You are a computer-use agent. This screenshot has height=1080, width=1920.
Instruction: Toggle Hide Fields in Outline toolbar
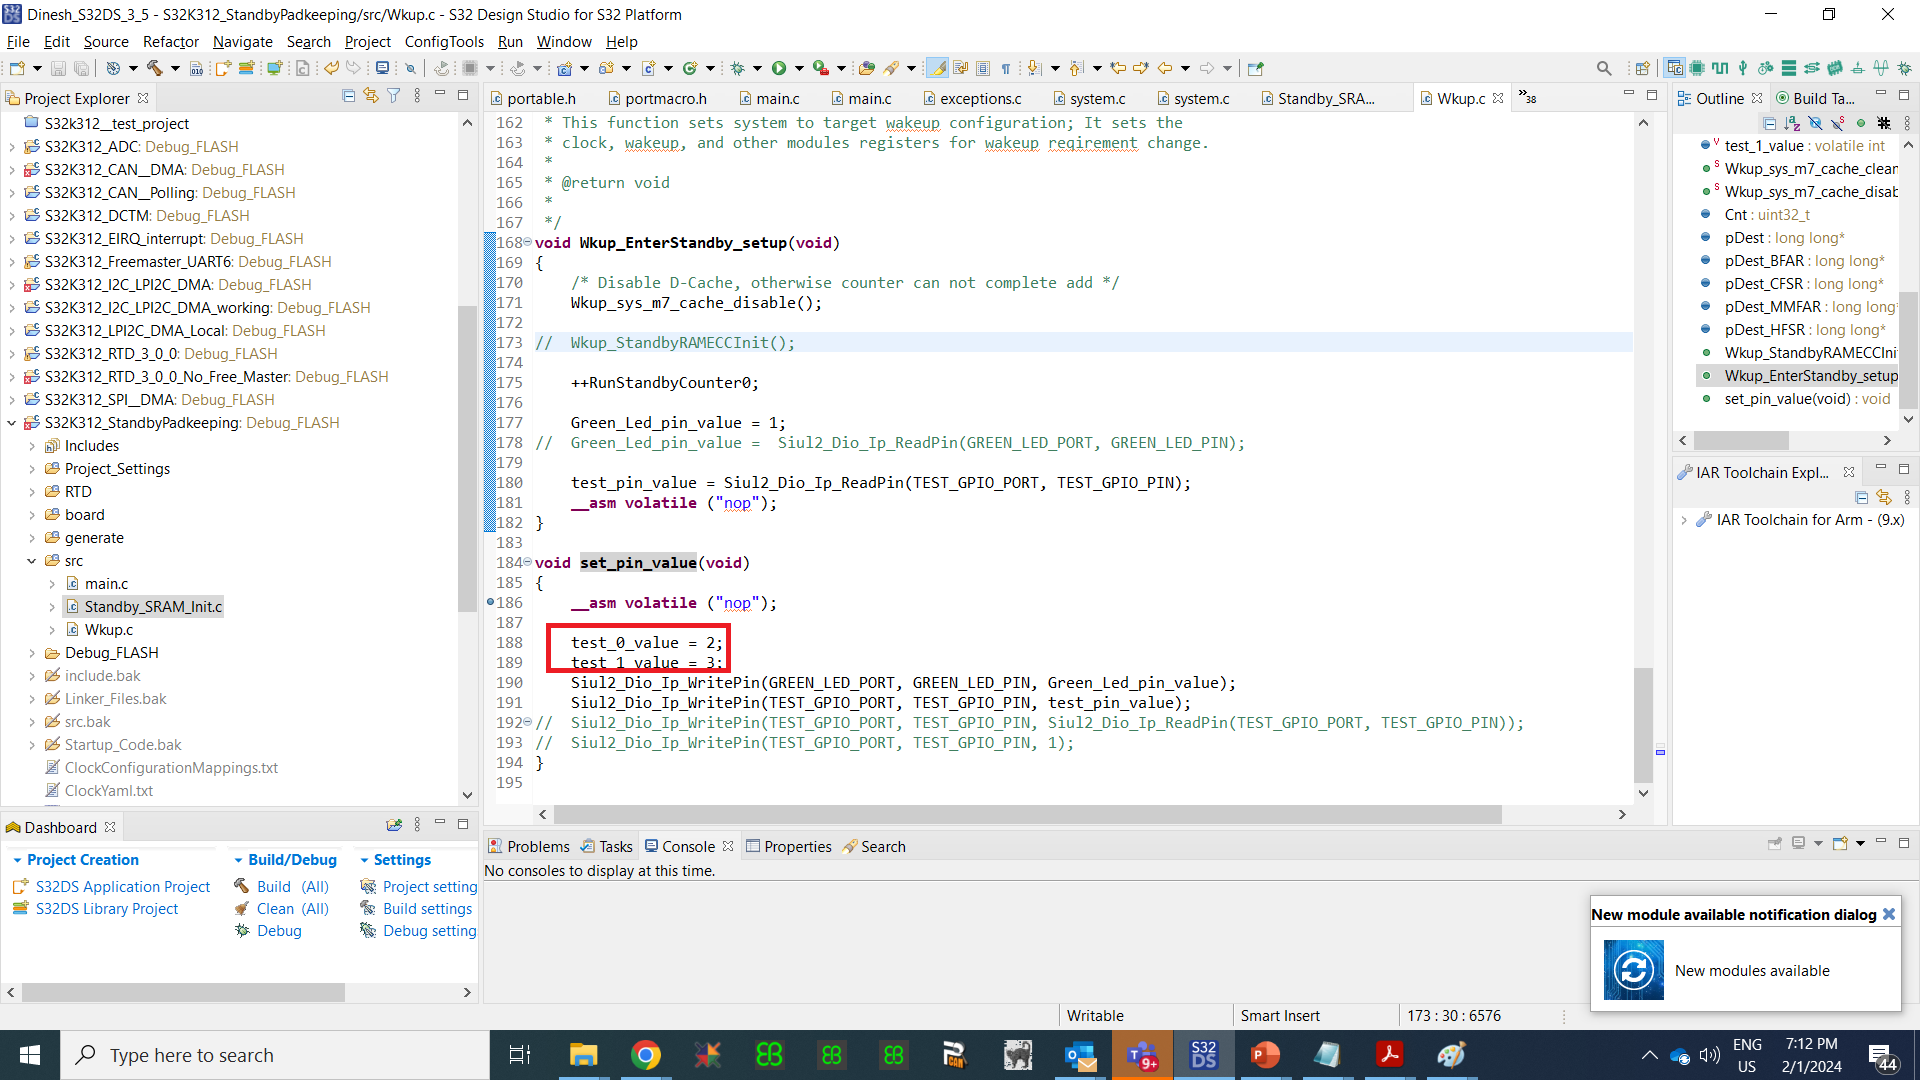point(1815,123)
